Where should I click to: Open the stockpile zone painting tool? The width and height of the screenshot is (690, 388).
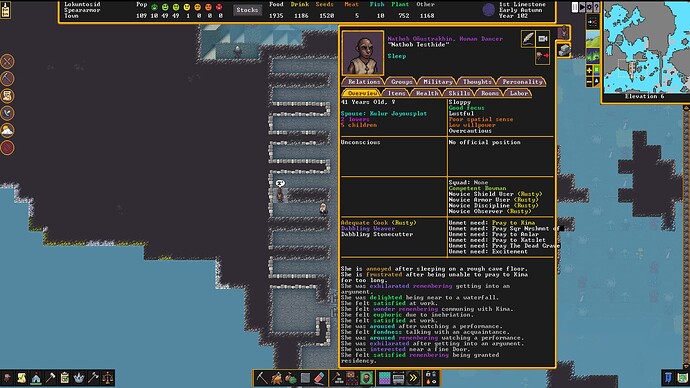click(x=384, y=378)
